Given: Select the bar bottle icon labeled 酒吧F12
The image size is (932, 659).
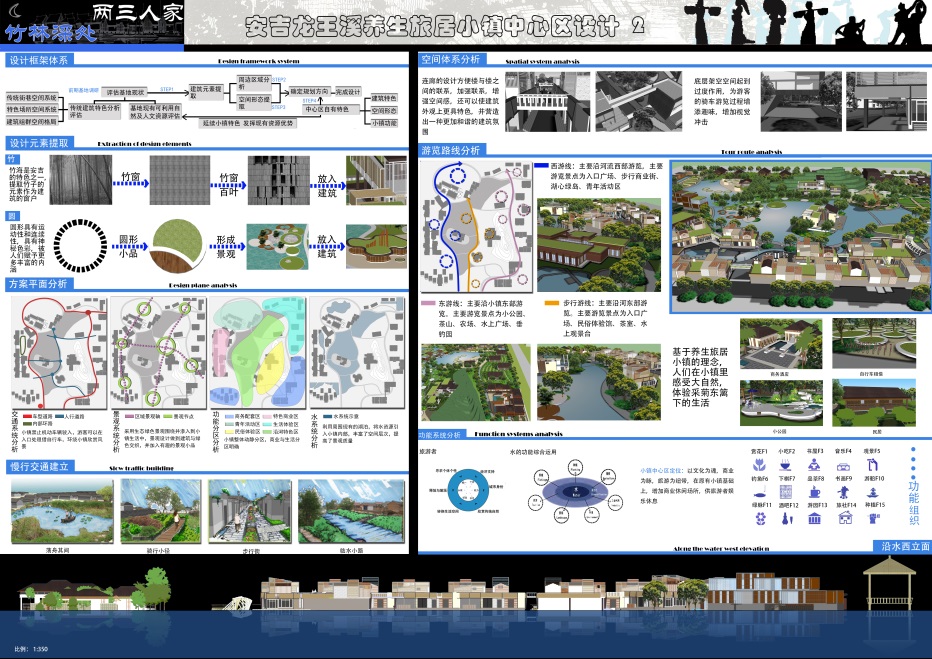Looking at the screenshot, I should coord(787,519).
